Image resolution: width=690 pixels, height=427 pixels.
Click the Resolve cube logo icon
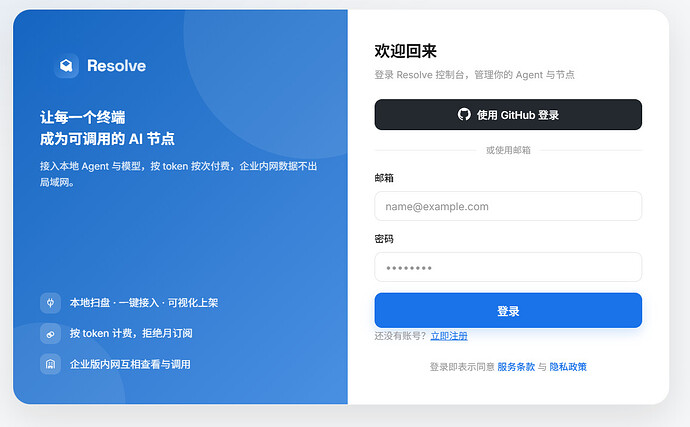click(66, 66)
